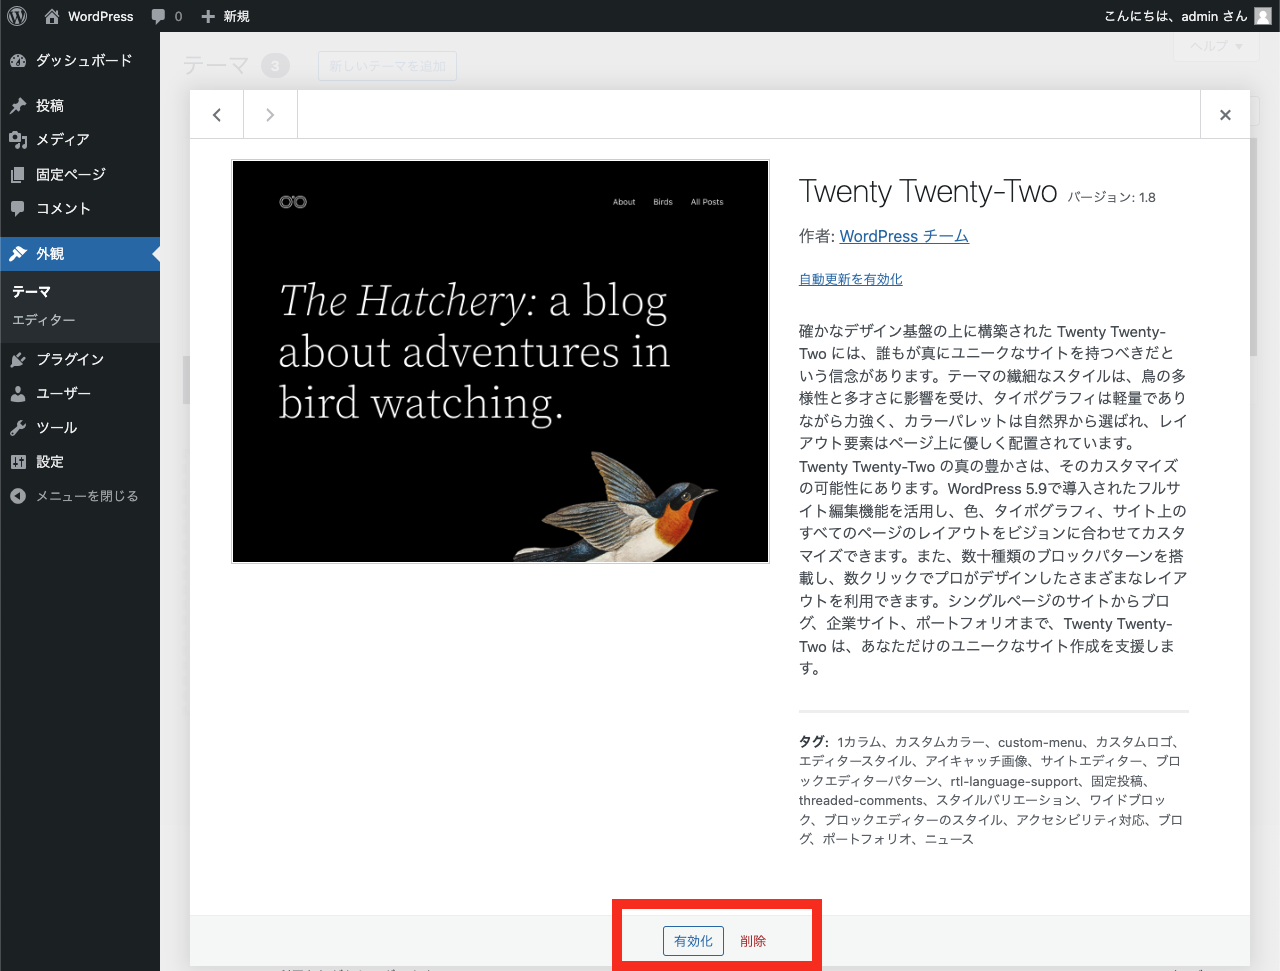
Task: Click the こんにちは、admin さん greeting
Action: click(1176, 16)
